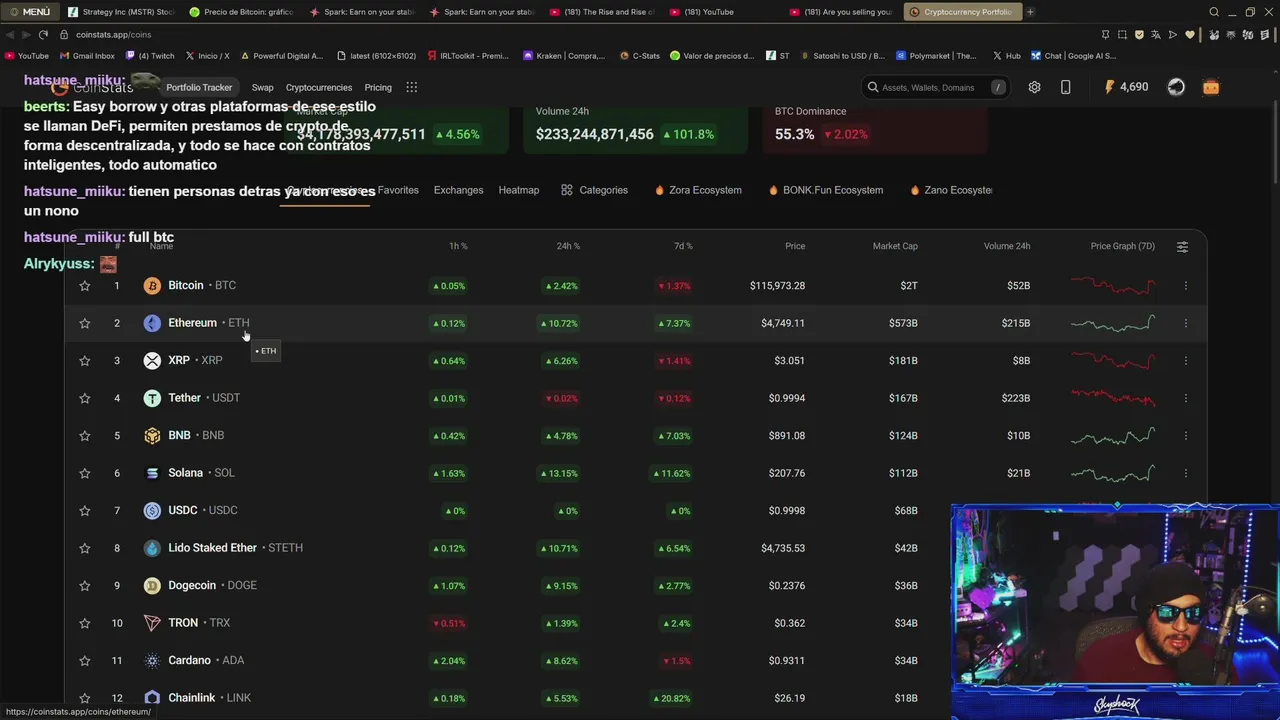
Task: Switch to the Heatmap tab
Action: [x=519, y=190]
